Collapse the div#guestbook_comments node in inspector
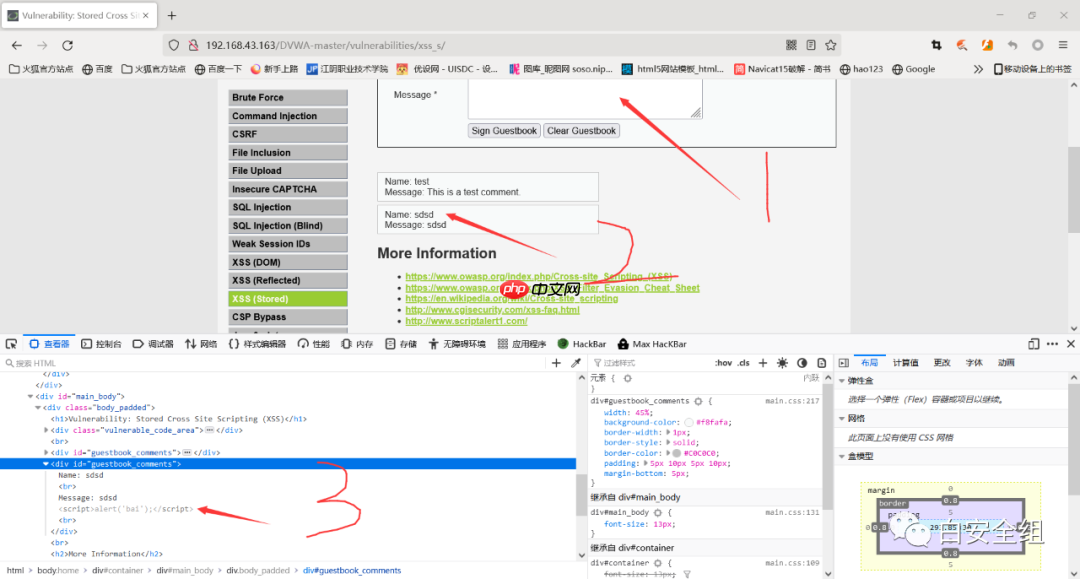The width and height of the screenshot is (1080, 579). 46,464
